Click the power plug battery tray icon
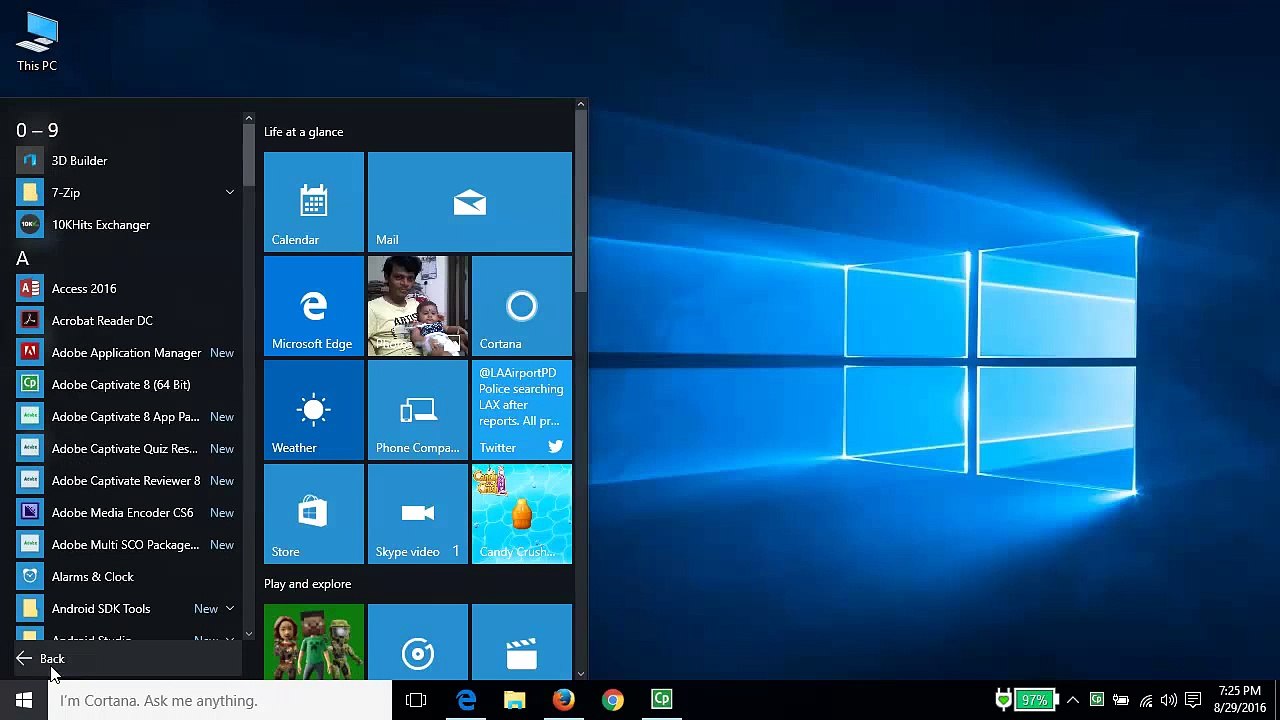 tap(1121, 700)
